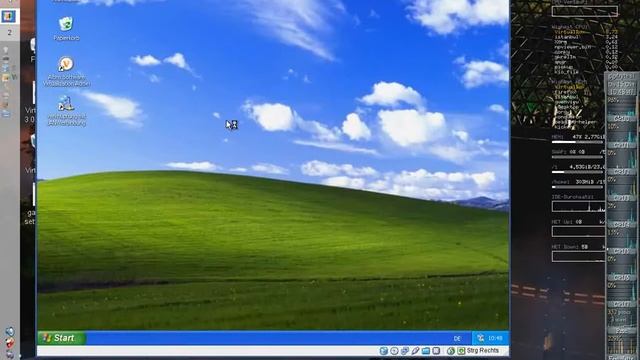The image size is (640, 360).
Task: Click VirtualBox display status icon
Action: tap(436, 351)
